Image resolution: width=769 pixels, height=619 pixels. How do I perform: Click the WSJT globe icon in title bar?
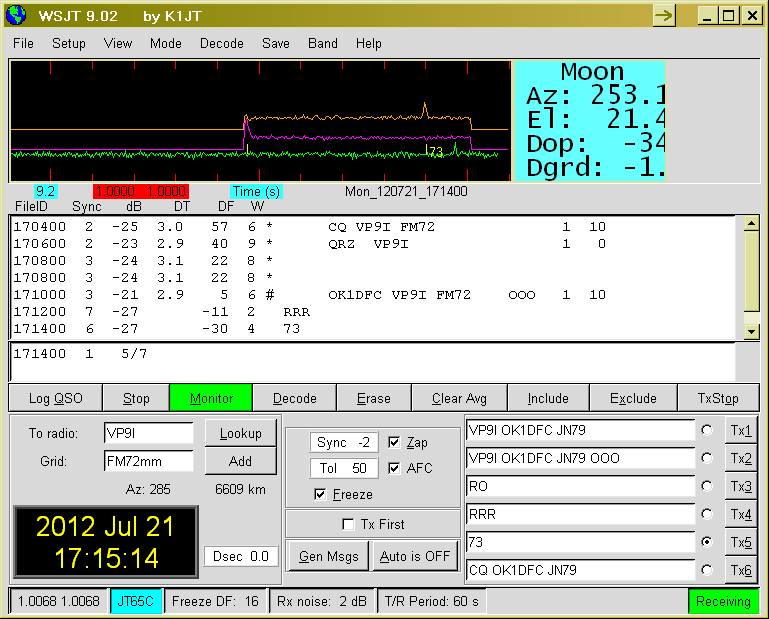(x=16, y=15)
